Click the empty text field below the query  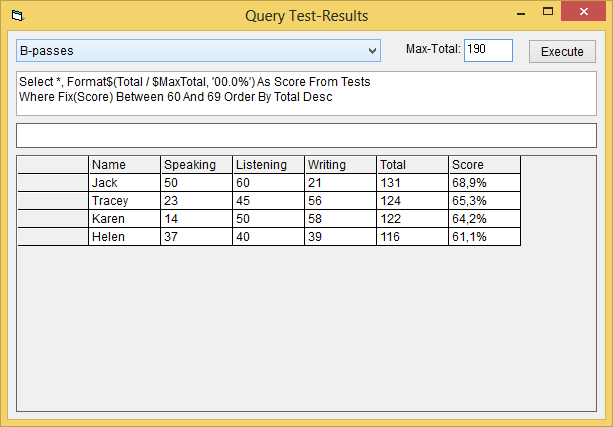pyautogui.click(x=306, y=135)
